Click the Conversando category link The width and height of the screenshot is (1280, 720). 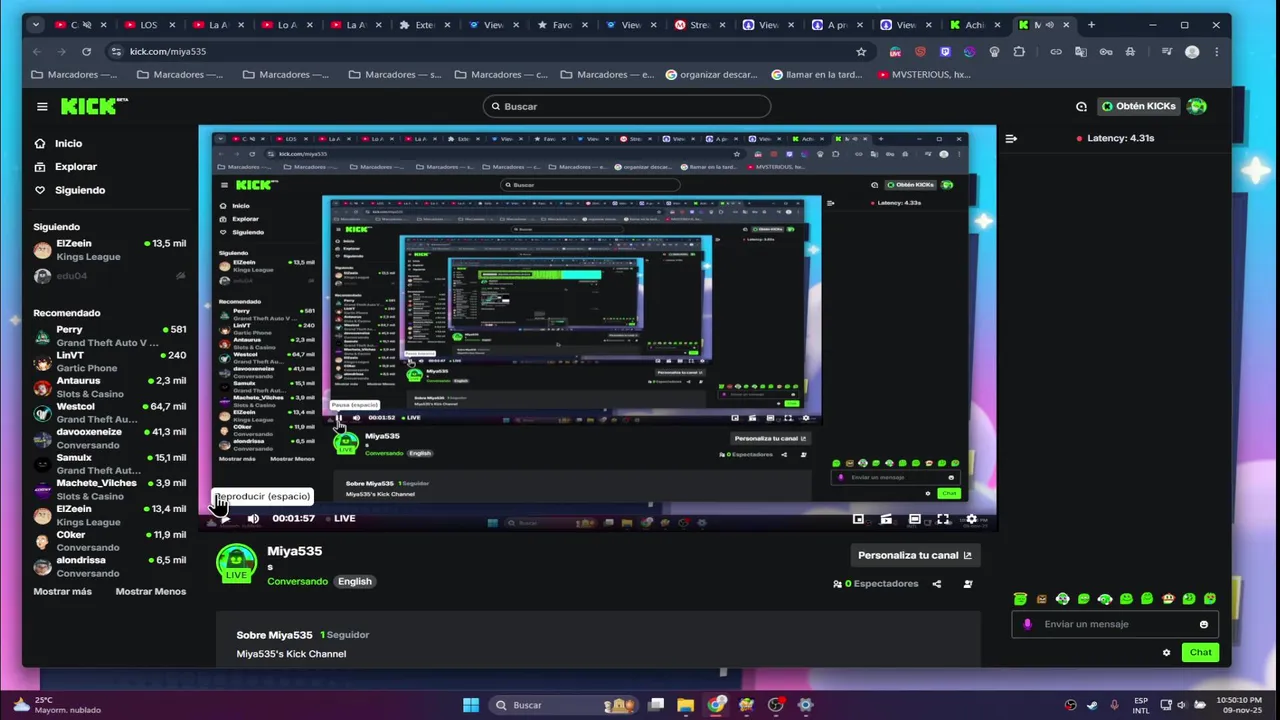point(297,581)
